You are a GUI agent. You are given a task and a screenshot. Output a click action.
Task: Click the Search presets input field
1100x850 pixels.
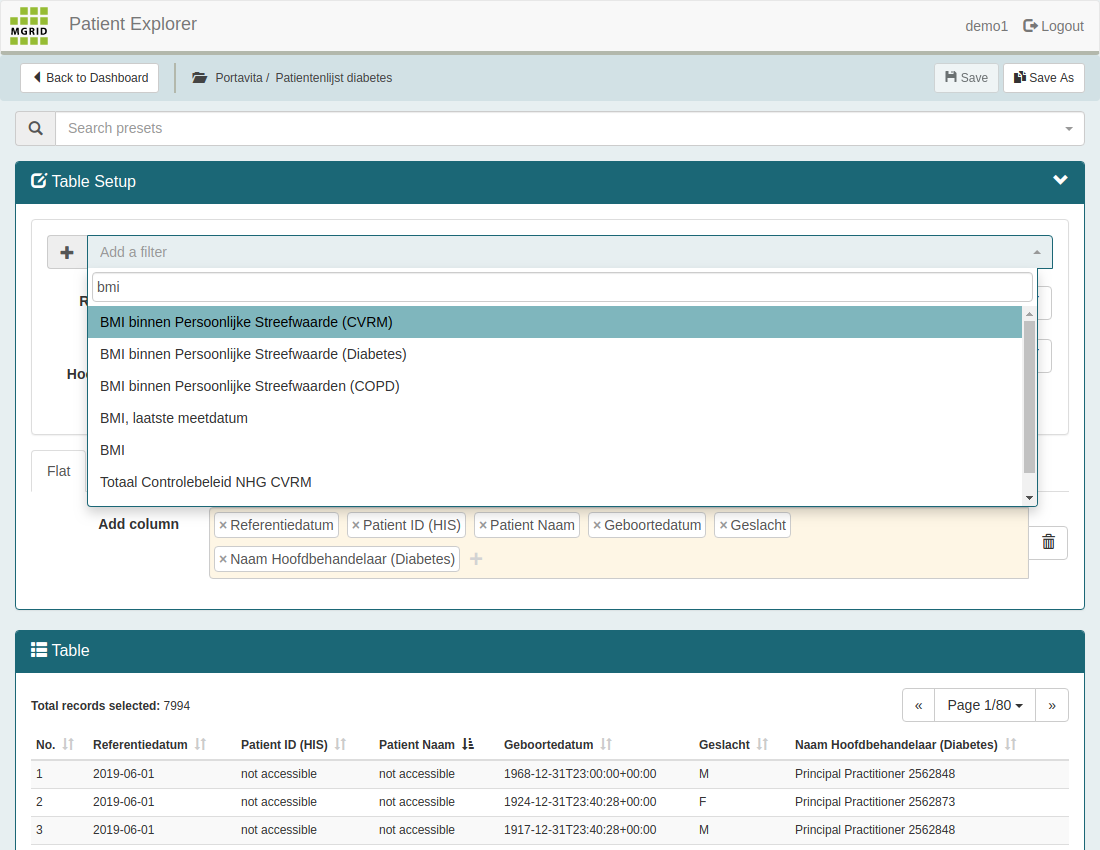pyautogui.click(x=570, y=128)
